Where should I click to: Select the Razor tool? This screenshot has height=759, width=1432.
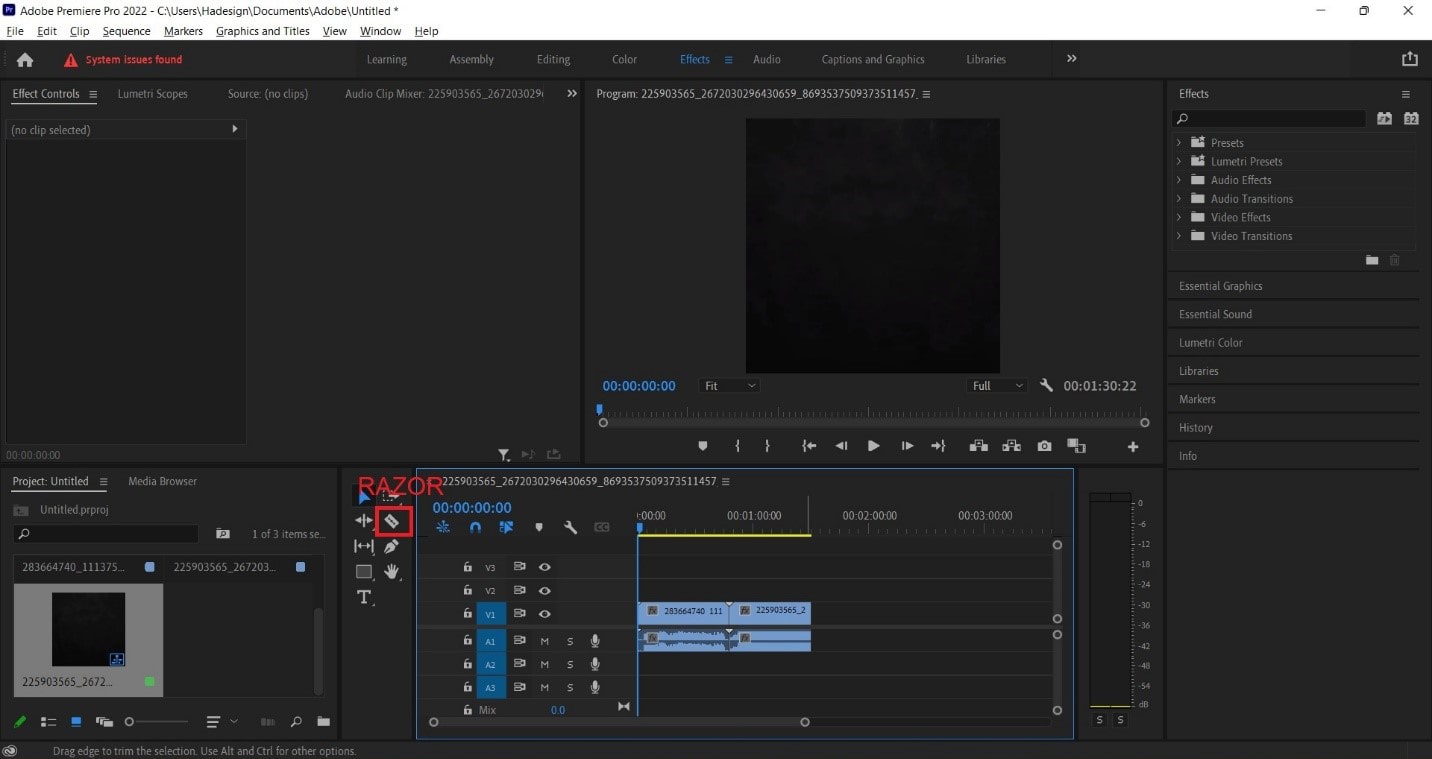point(392,521)
